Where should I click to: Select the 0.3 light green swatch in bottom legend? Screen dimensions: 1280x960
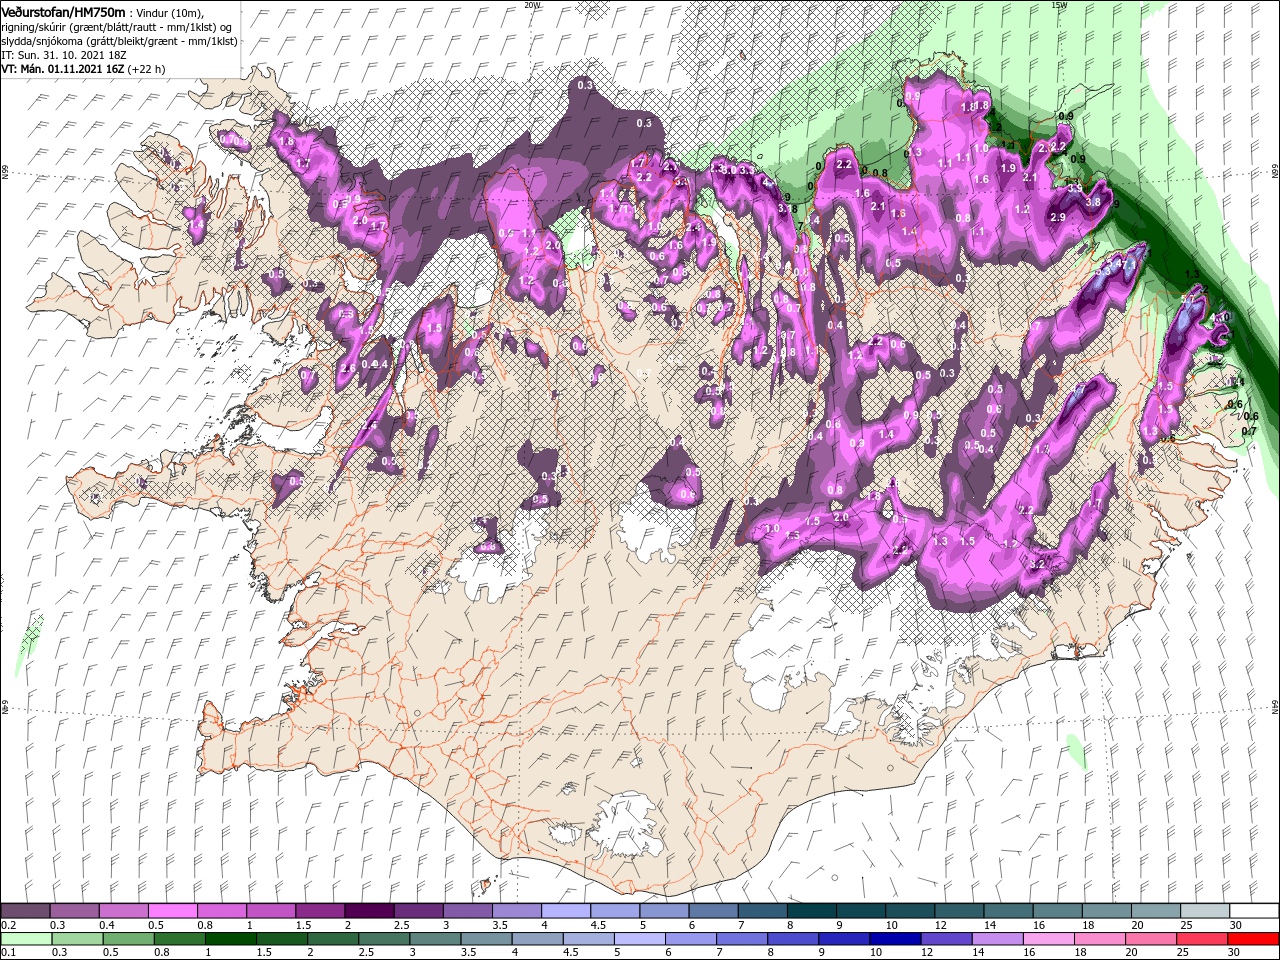click(77, 938)
